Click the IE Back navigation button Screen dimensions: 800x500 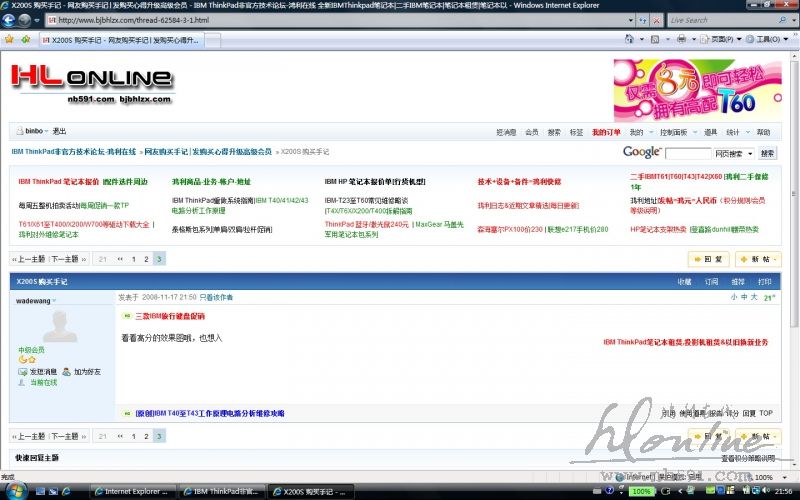12,19
